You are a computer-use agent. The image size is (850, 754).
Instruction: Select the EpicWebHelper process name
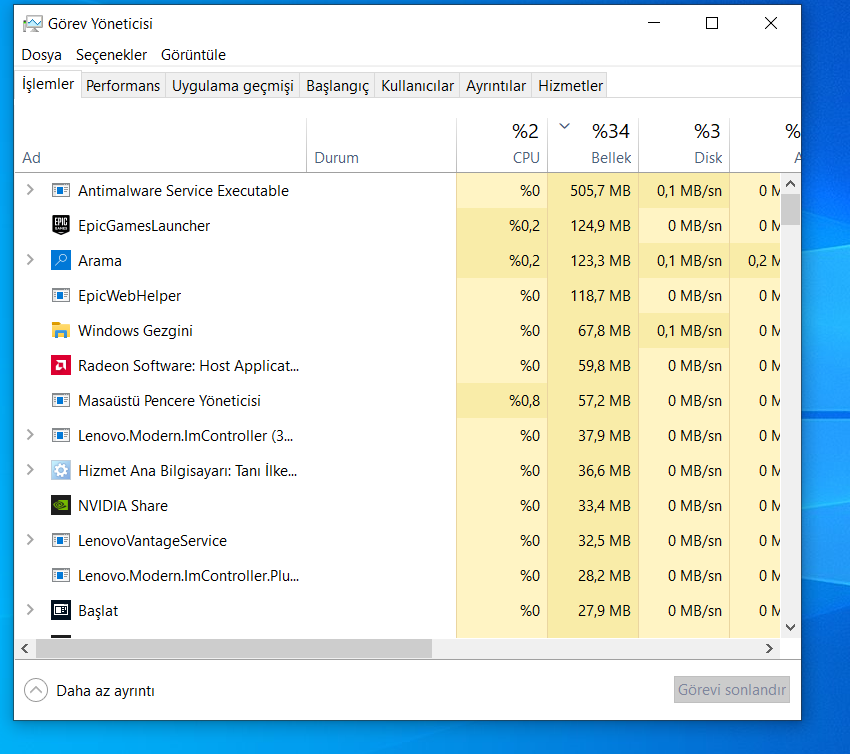click(x=129, y=296)
